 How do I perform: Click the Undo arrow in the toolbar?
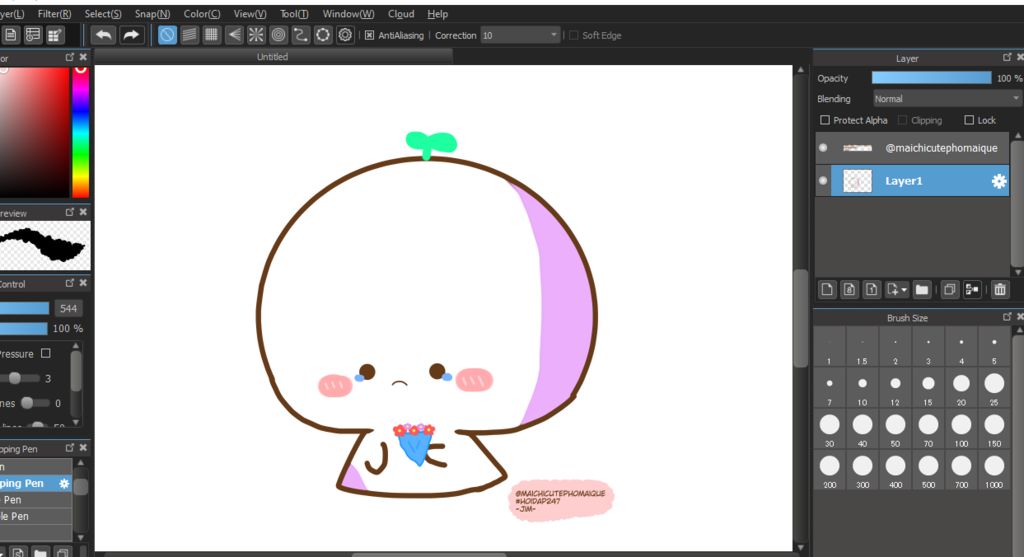click(103, 35)
